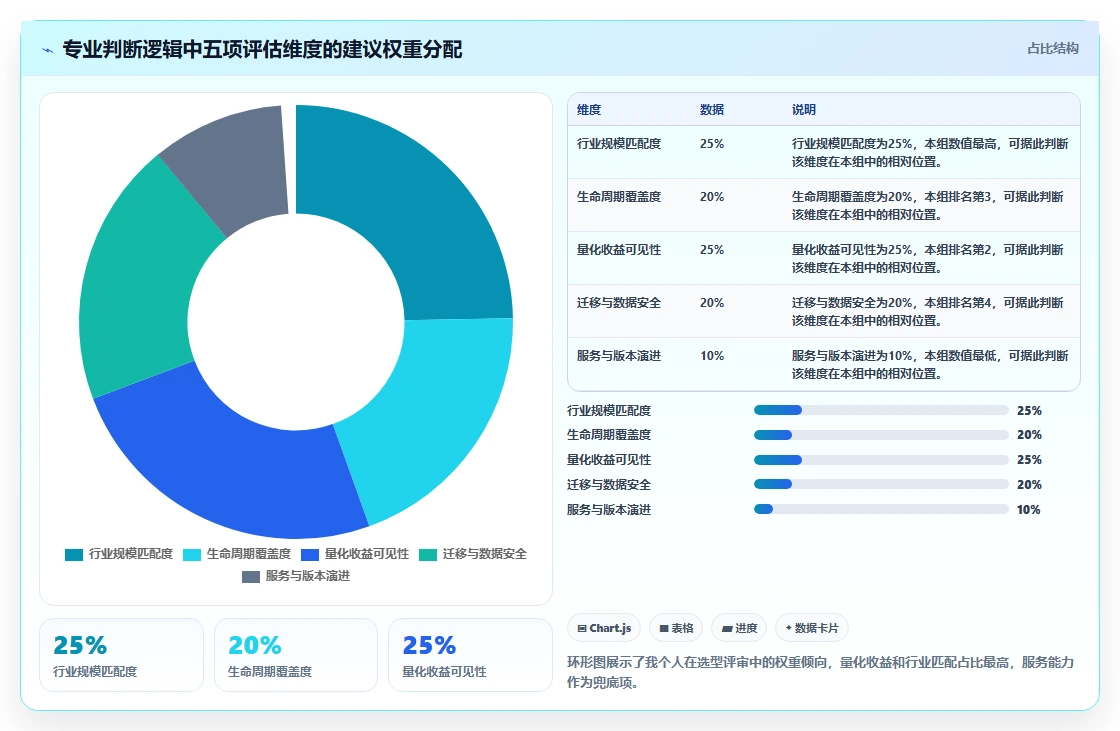The height and width of the screenshot is (731, 1120).
Task: Click progress label 服务与版本演进
Action: (609, 509)
